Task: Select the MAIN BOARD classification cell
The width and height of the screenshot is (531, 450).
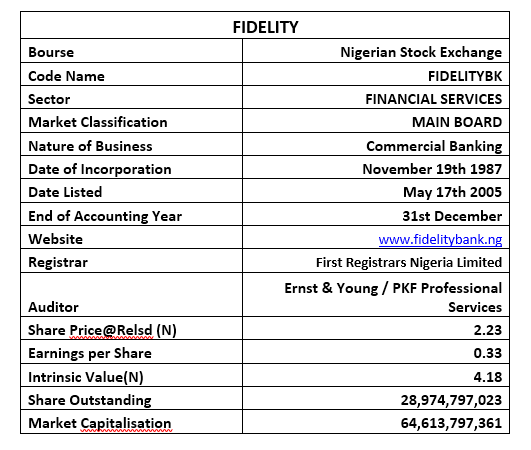Action: click(376, 121)
